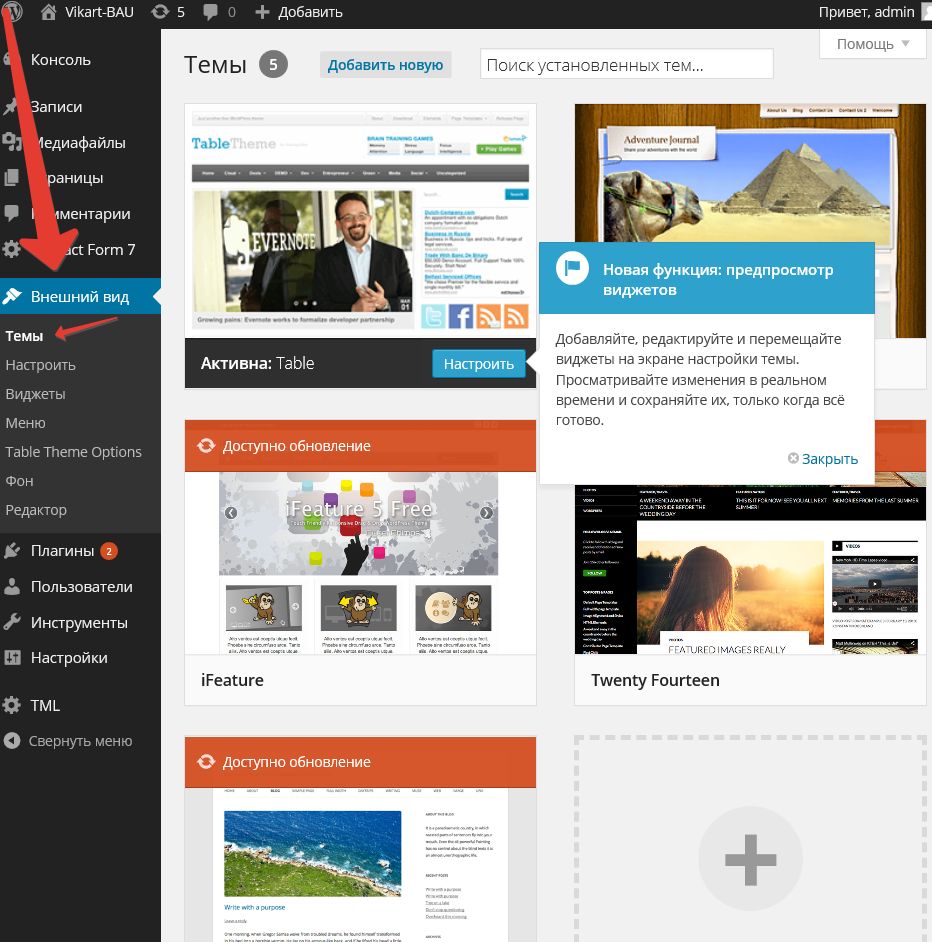This screenshot has width=932, height=942.
Task: Click the gear icon beside TML
Action: click(12, 705)
